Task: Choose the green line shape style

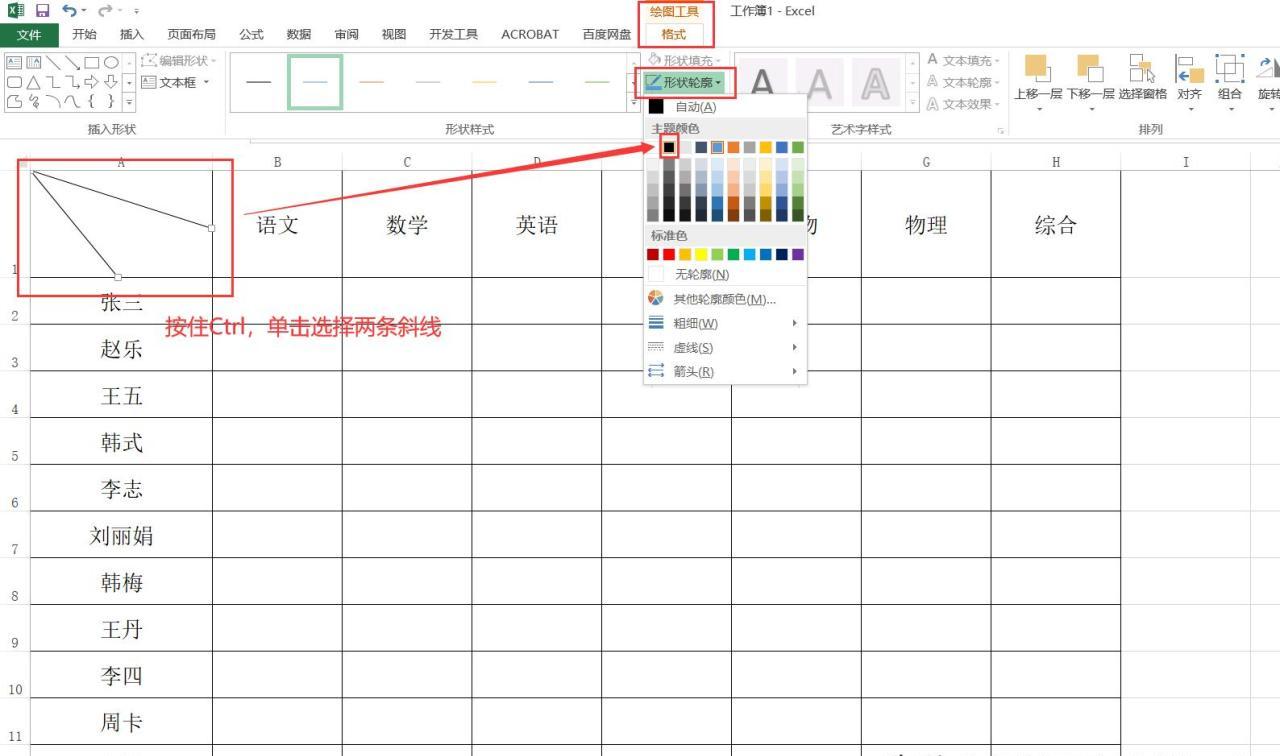Action: click(597, 82)
